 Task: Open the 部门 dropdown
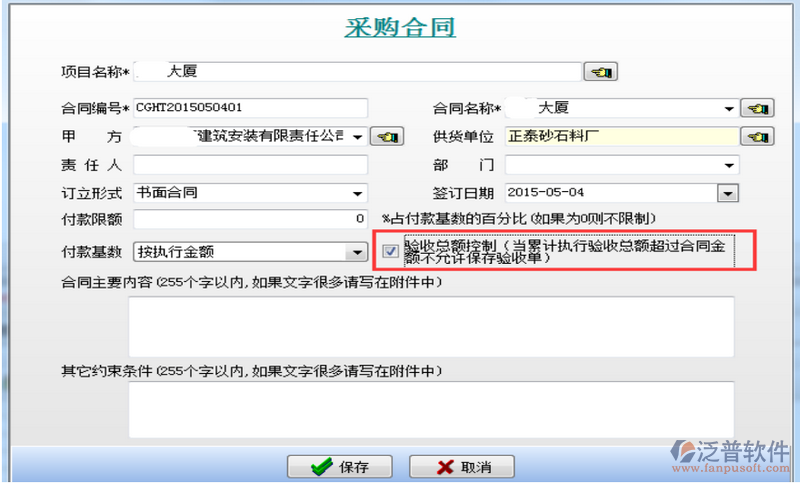[x=729, y=165]
